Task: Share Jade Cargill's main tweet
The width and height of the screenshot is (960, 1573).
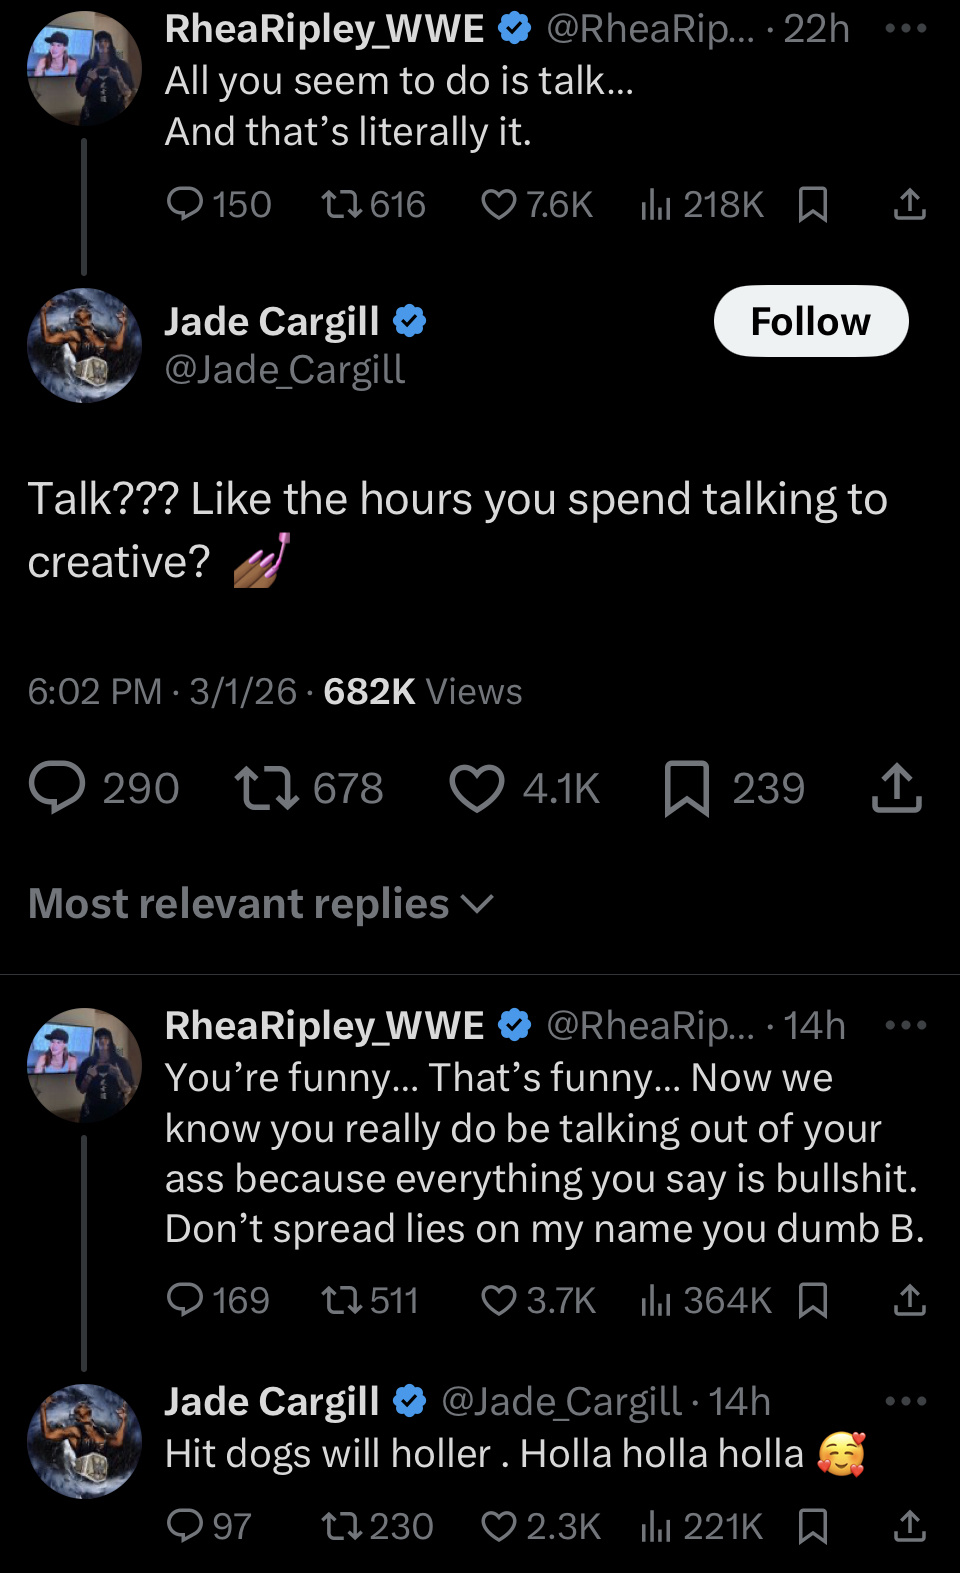Action: [x=896, y=788]
